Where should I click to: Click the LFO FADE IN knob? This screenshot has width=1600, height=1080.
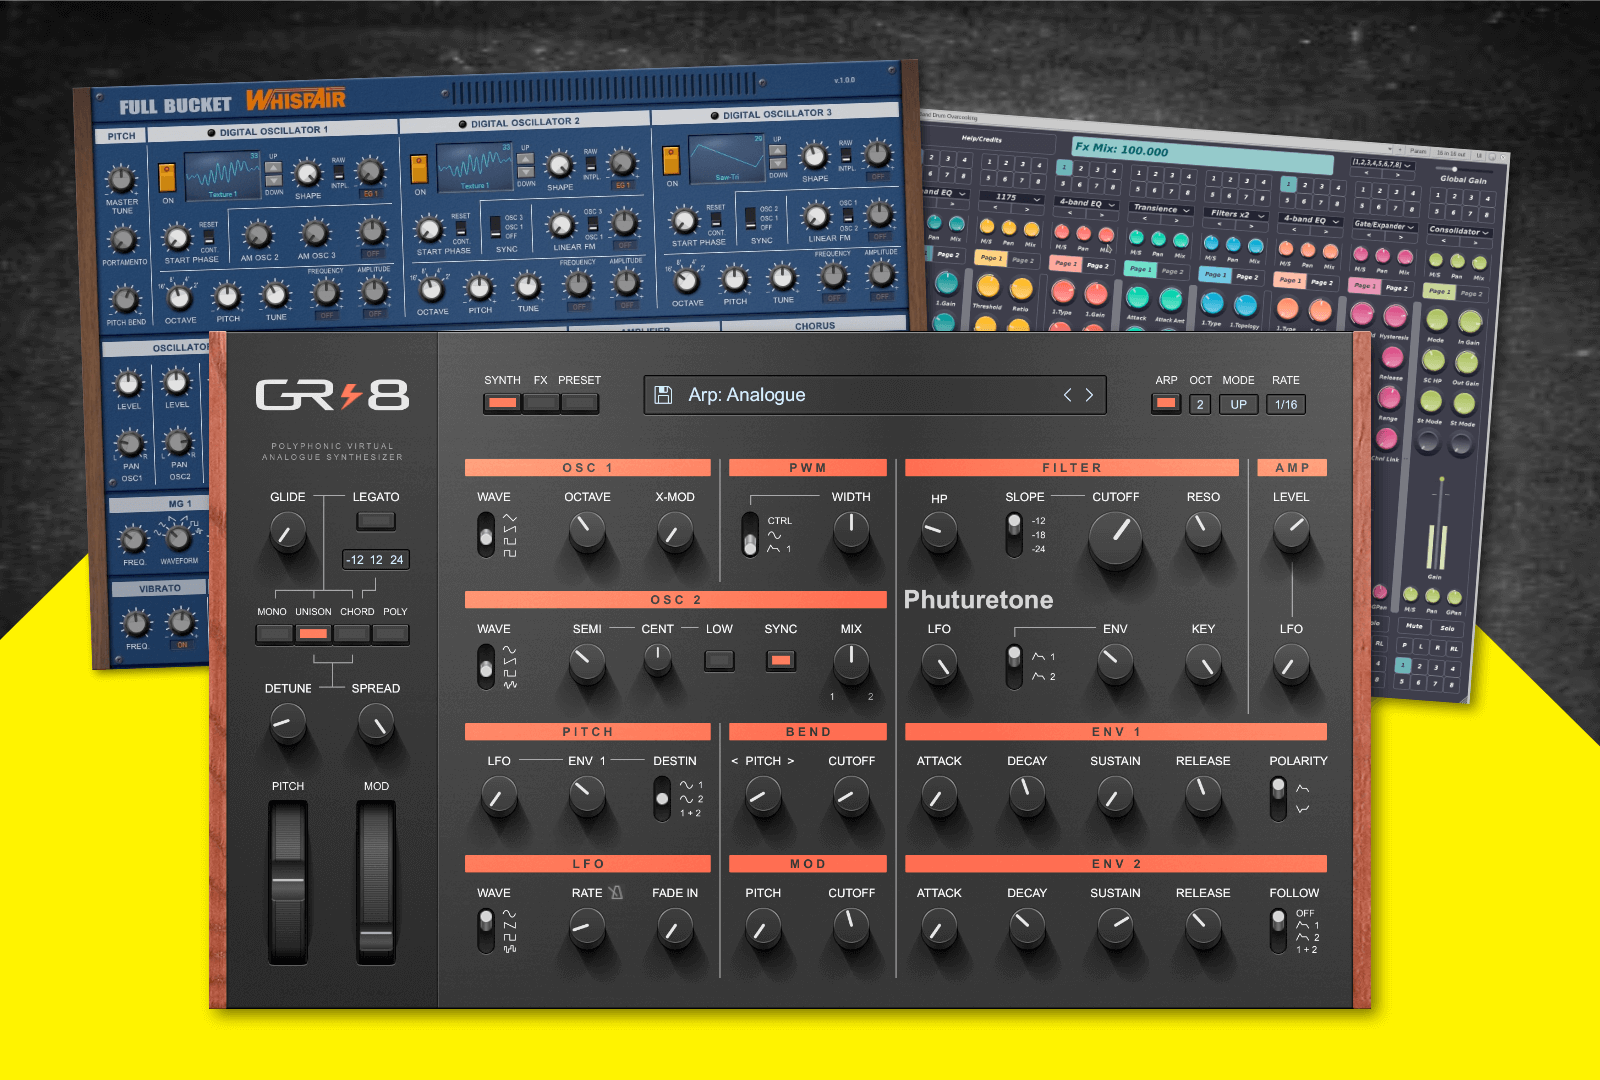click(x=675, y=927)
